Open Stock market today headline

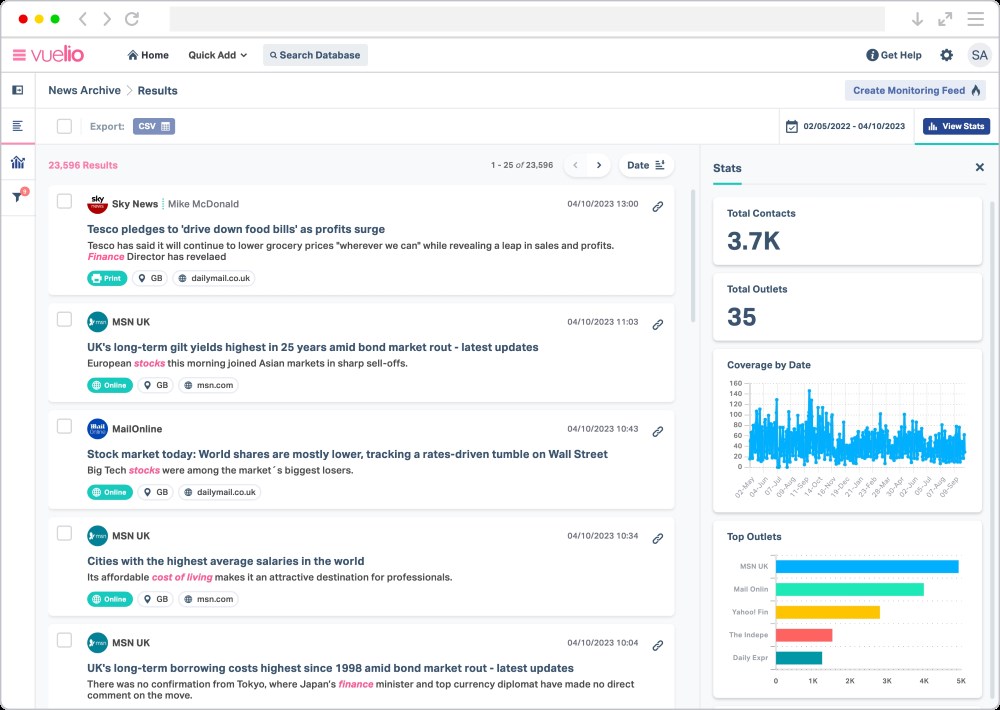tap(348, 454)
